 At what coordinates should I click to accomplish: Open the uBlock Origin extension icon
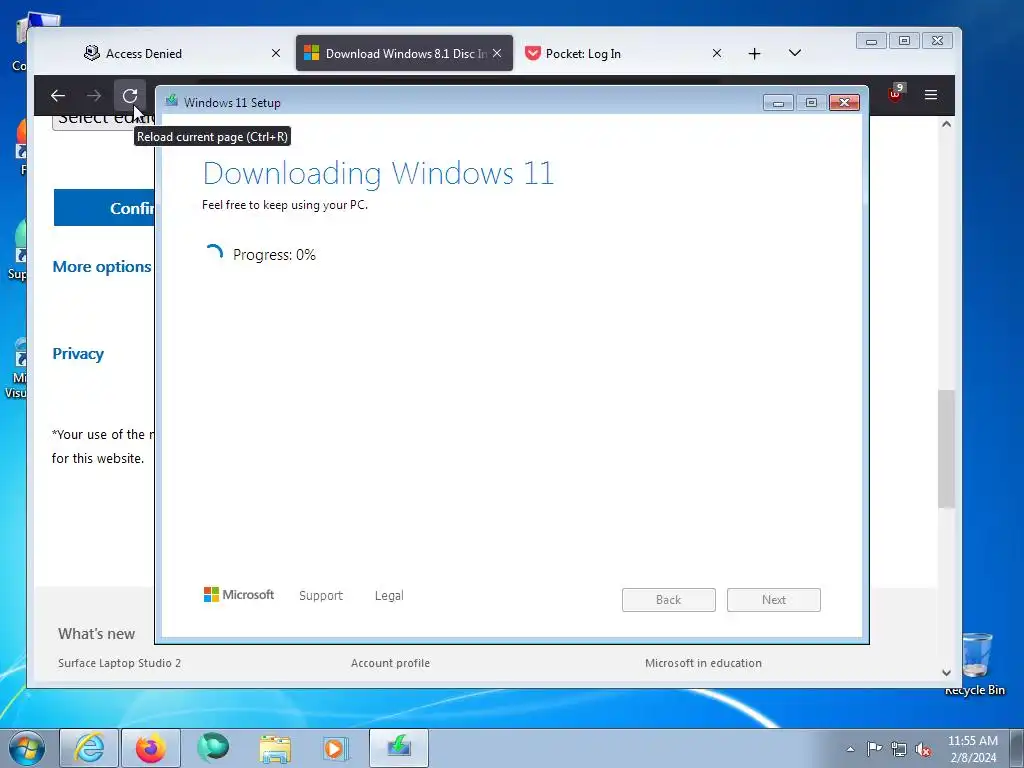(895, 93)
